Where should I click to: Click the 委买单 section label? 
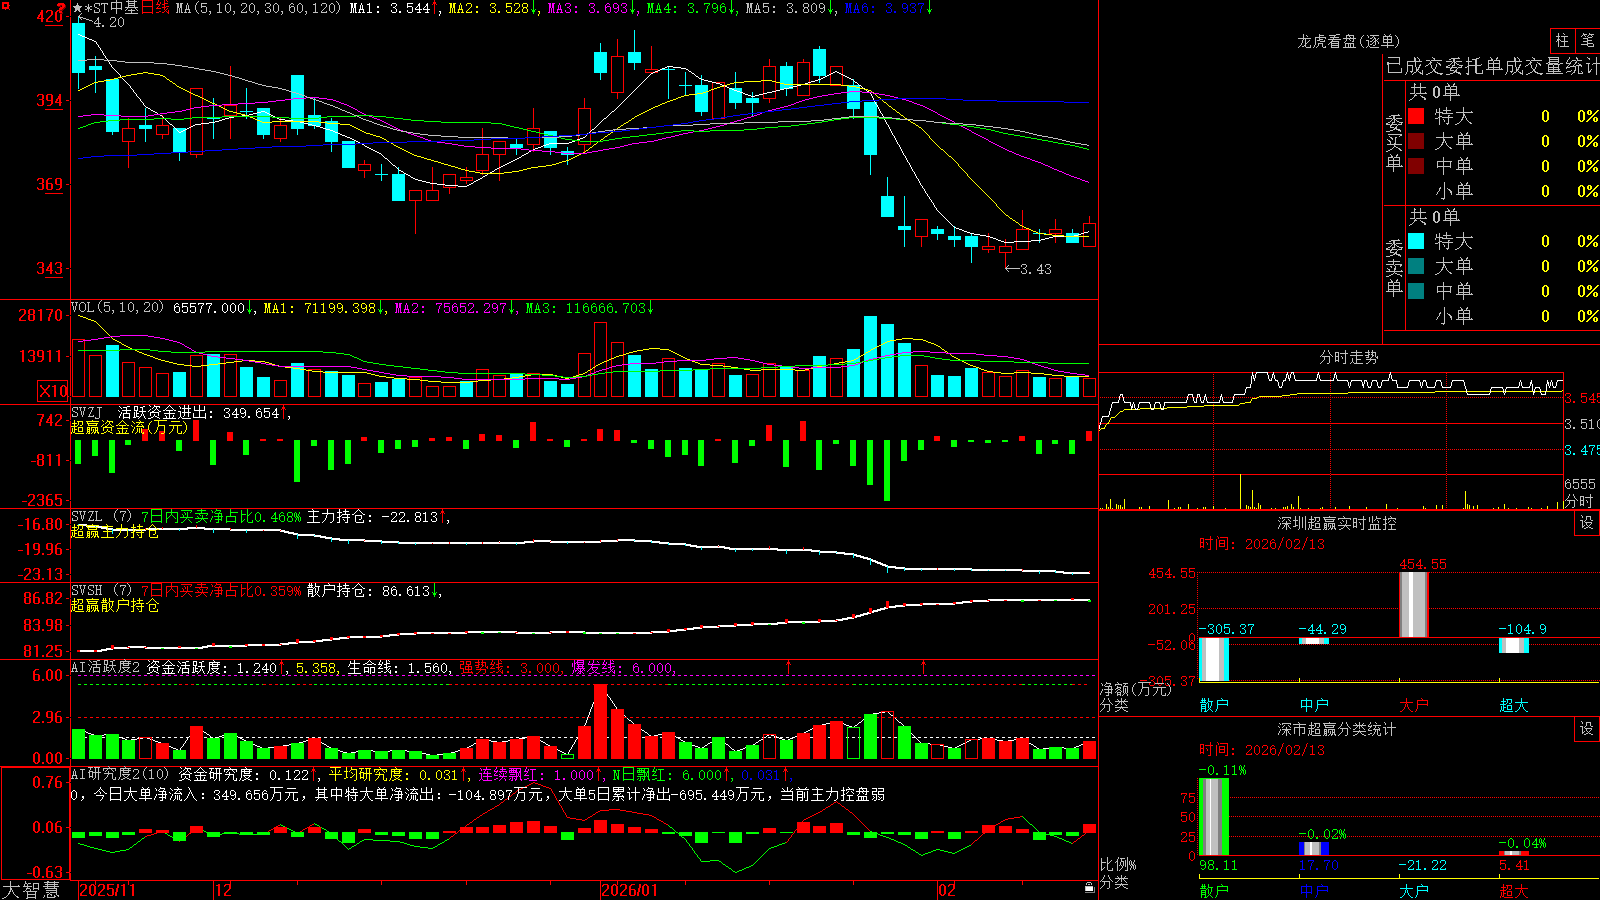click(1394, 143)
